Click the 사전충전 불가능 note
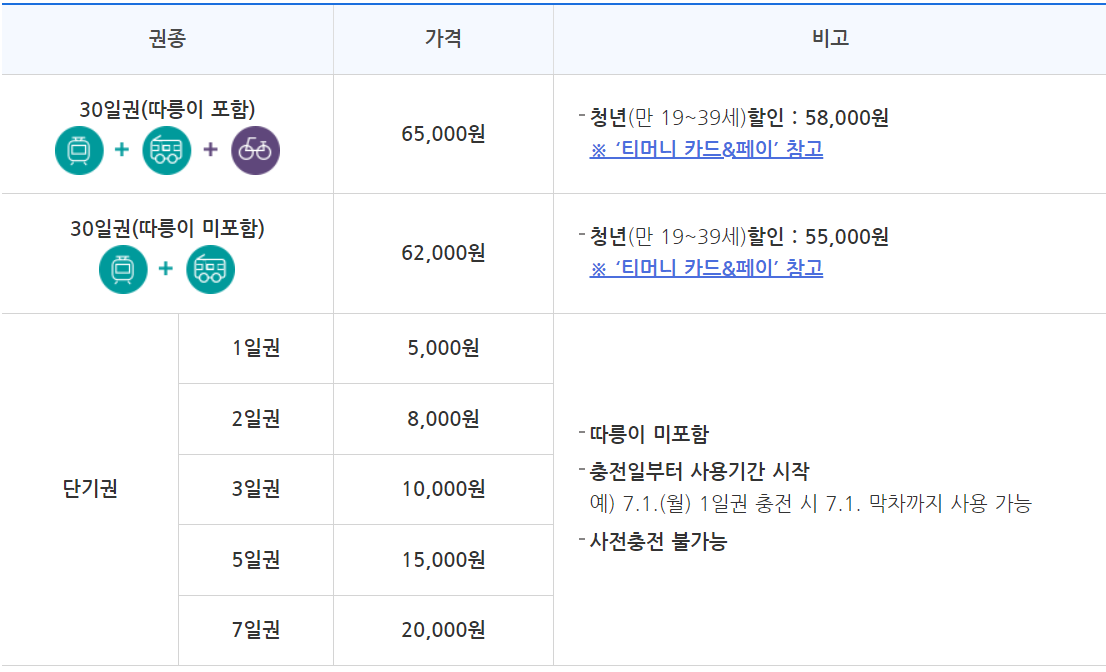 pos(657,542)
